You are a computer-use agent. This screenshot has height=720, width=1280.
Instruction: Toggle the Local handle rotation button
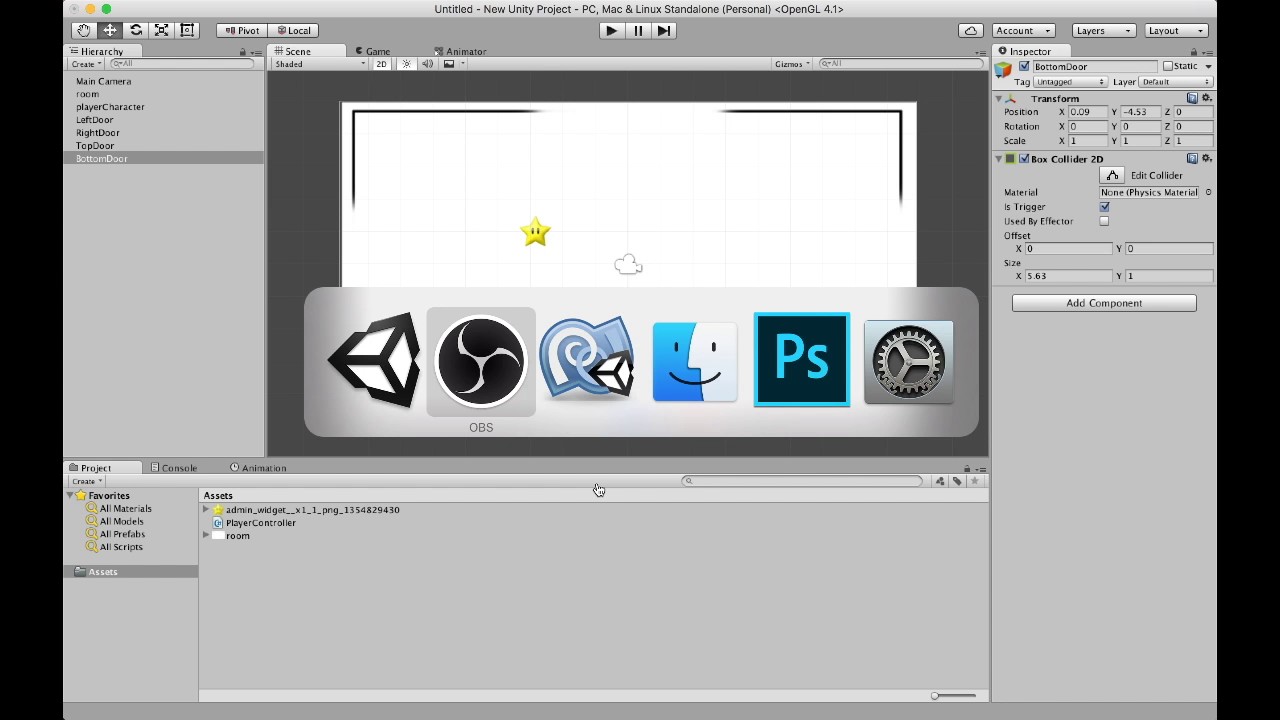[292, 31]
